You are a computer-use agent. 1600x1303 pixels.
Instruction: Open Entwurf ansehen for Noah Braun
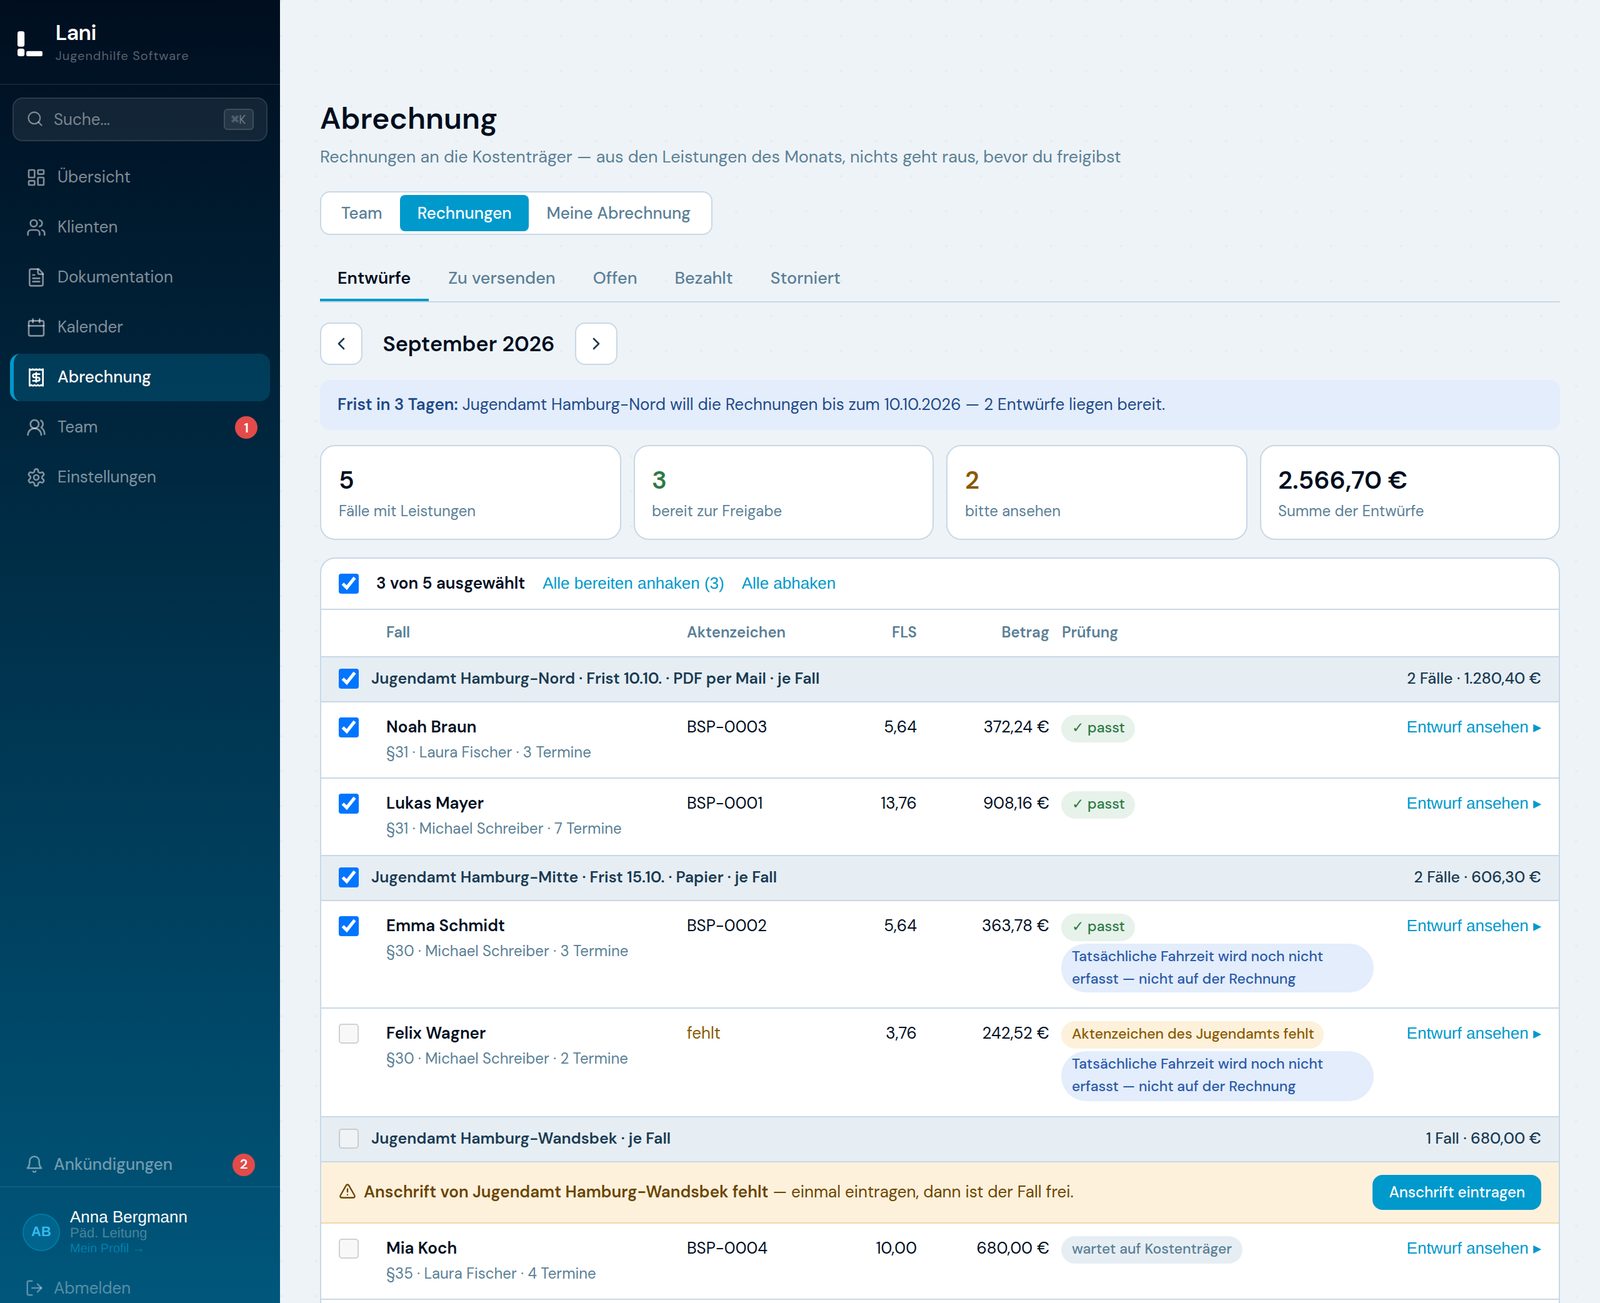tap(1473, 727)
